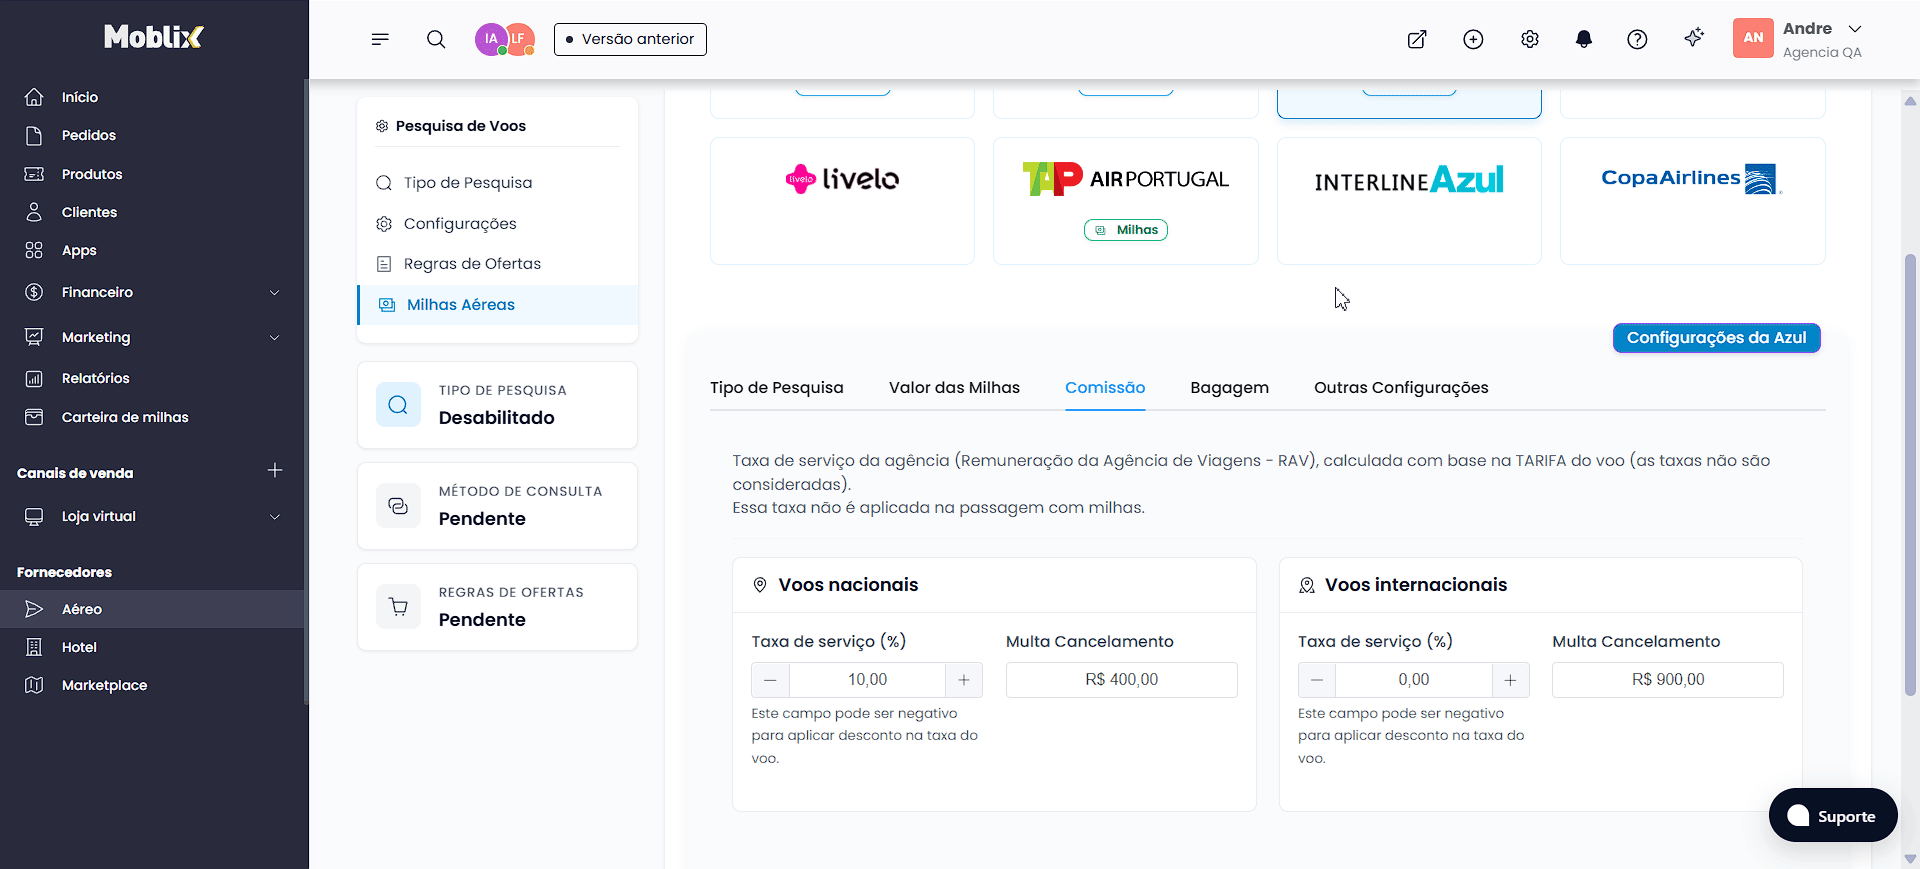The height and width of the screenshot is (869, 1920).
Task: Click the scrollbar down arrow
Action: pyautogui.click(x=1910, y=858)
